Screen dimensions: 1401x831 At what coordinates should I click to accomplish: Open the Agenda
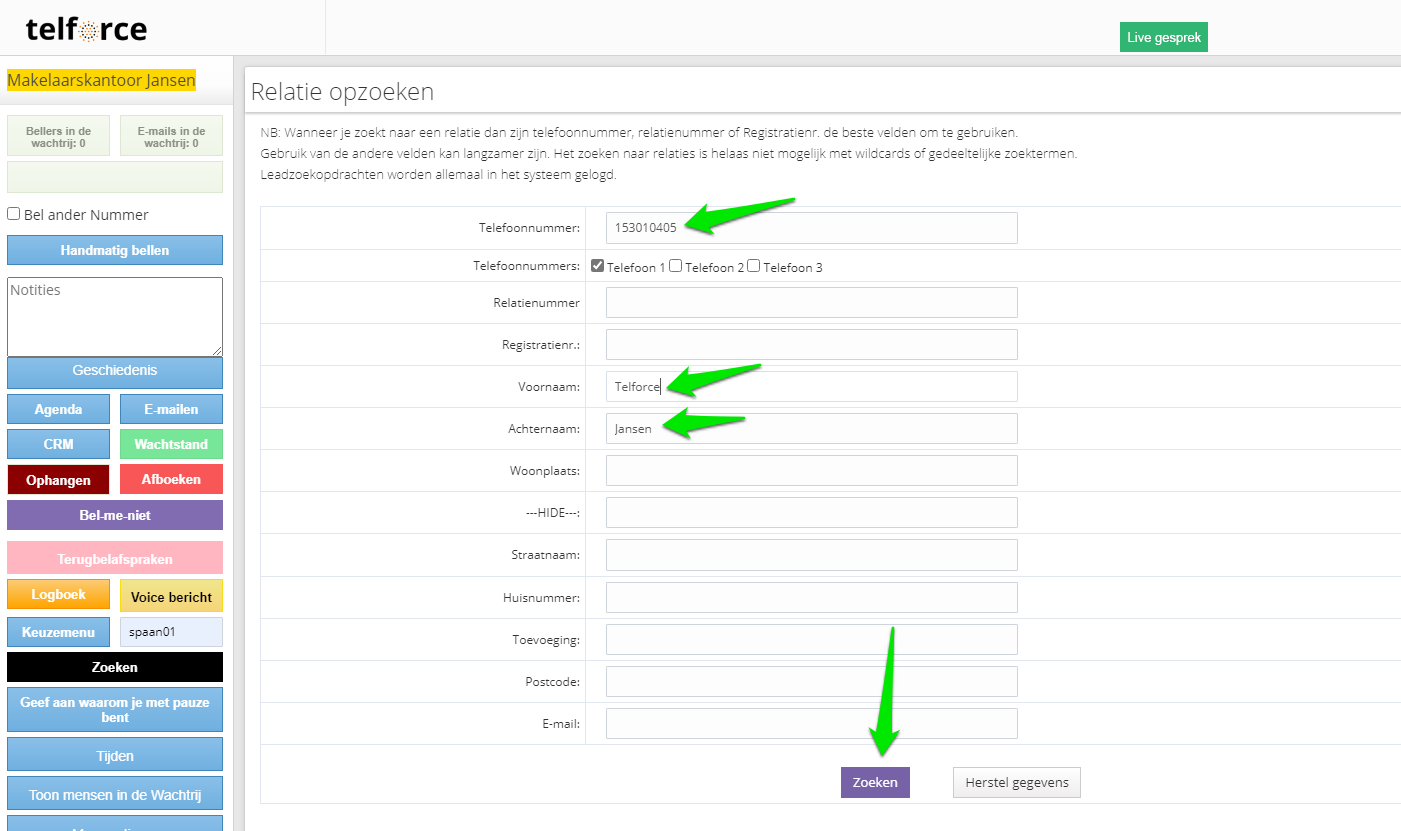(x=58, y=409)
